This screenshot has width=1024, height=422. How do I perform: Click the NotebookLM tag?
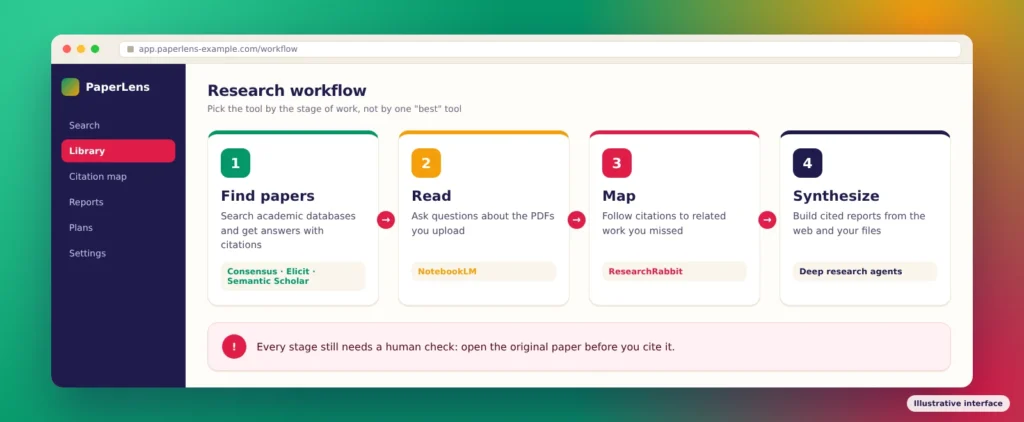pos(484,271)
